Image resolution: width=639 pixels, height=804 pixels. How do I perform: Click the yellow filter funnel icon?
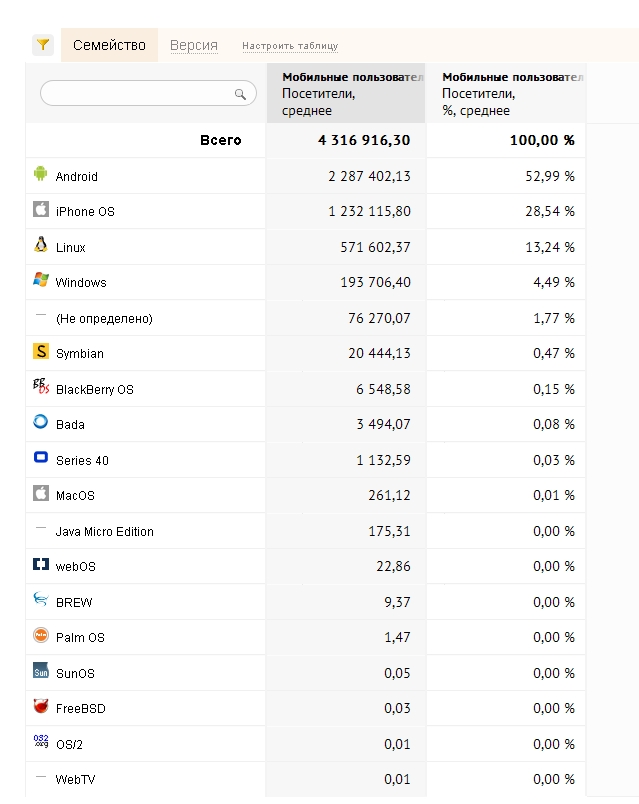coord(43,45)
